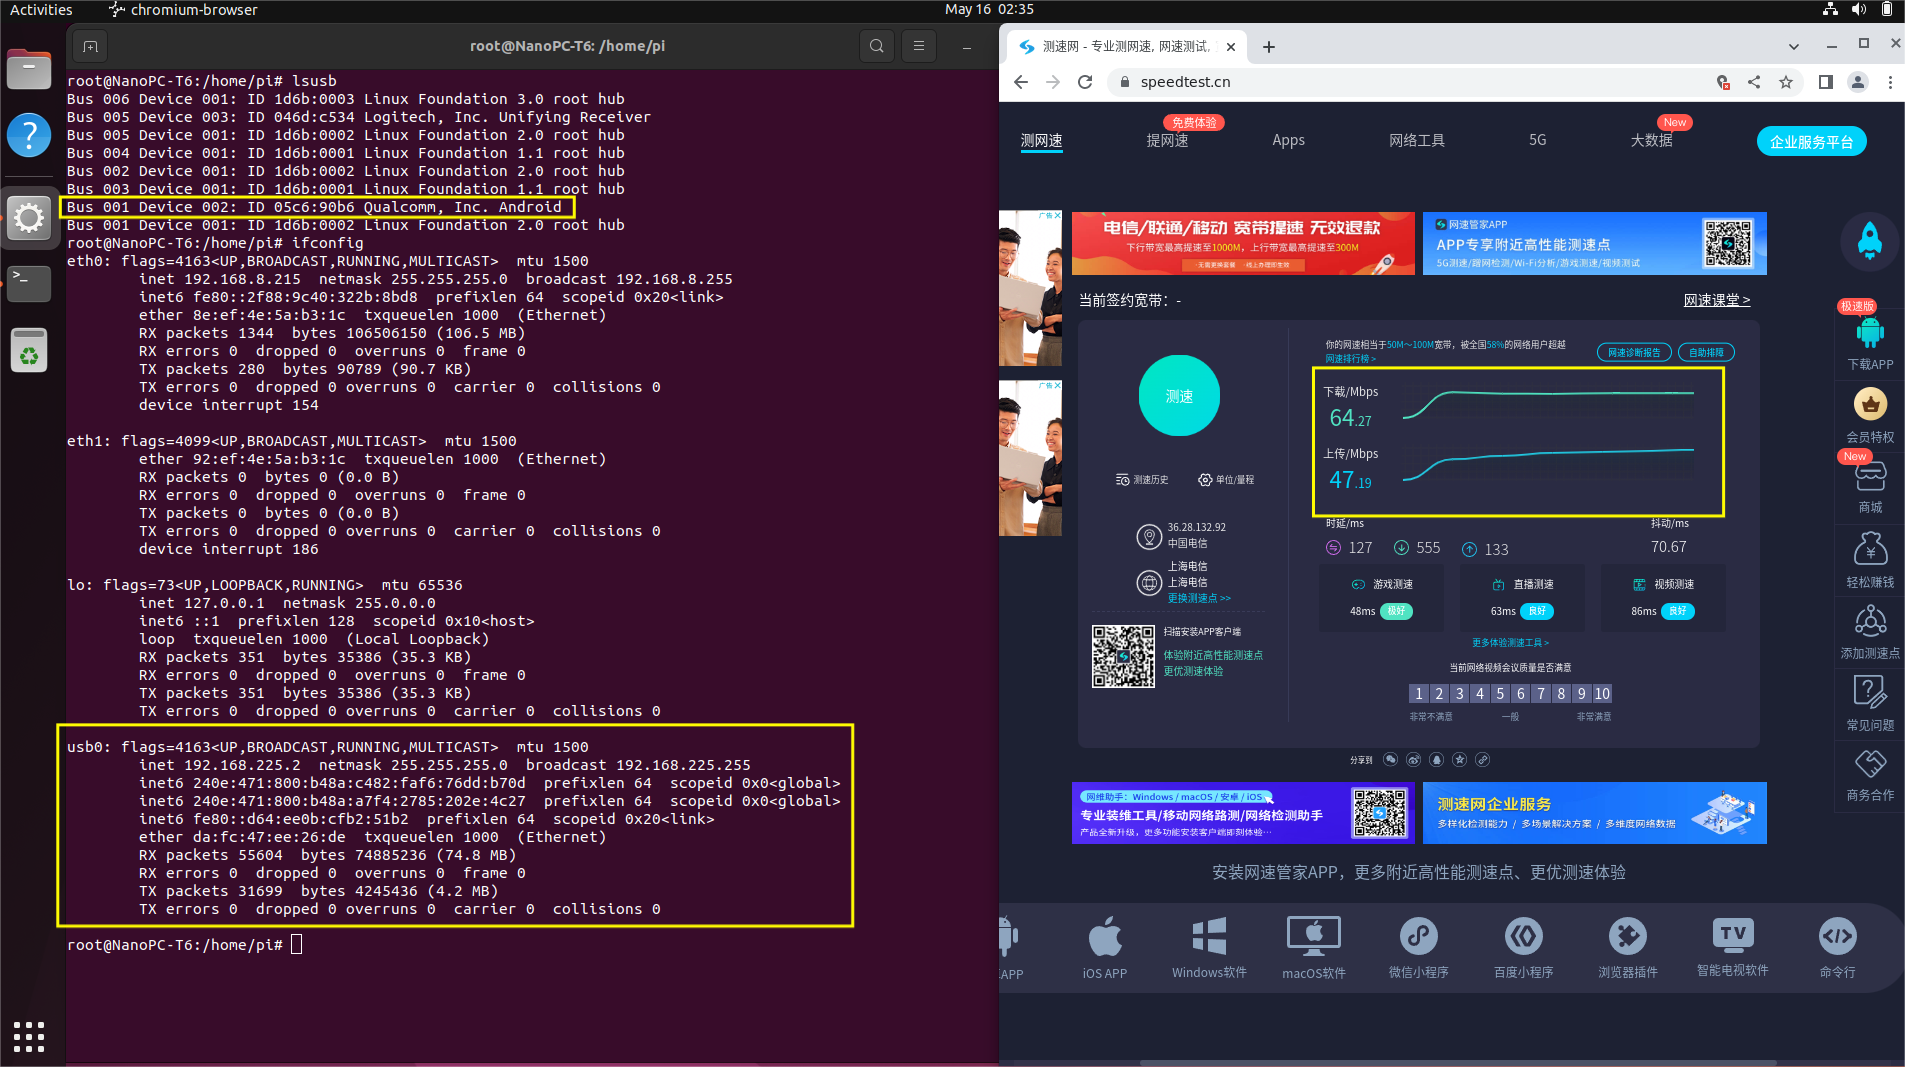The width and height of the screenshot is (1905, 1067).
Task: Open the 网速排行榜 ranking link
Action: click(1350, 359)
